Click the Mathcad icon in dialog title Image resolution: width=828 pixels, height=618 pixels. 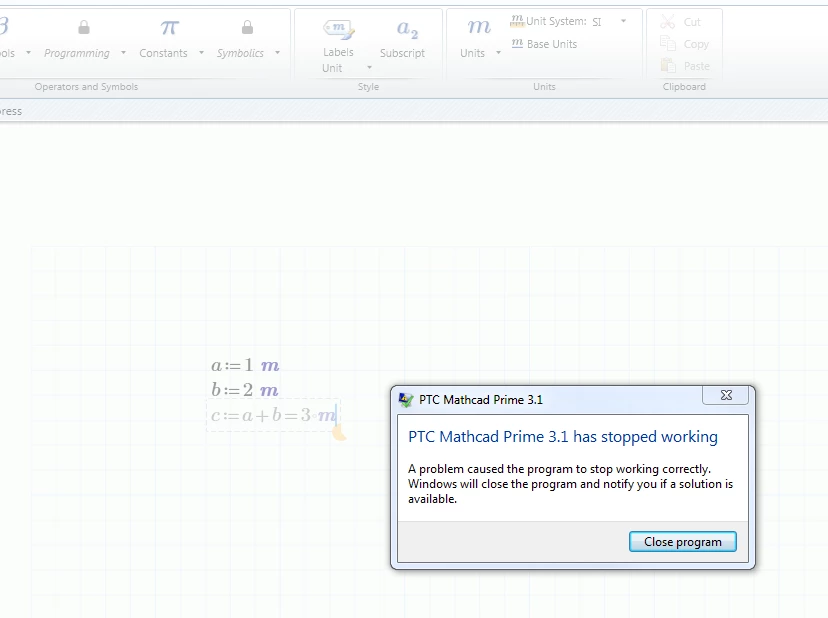coord(406,400)
